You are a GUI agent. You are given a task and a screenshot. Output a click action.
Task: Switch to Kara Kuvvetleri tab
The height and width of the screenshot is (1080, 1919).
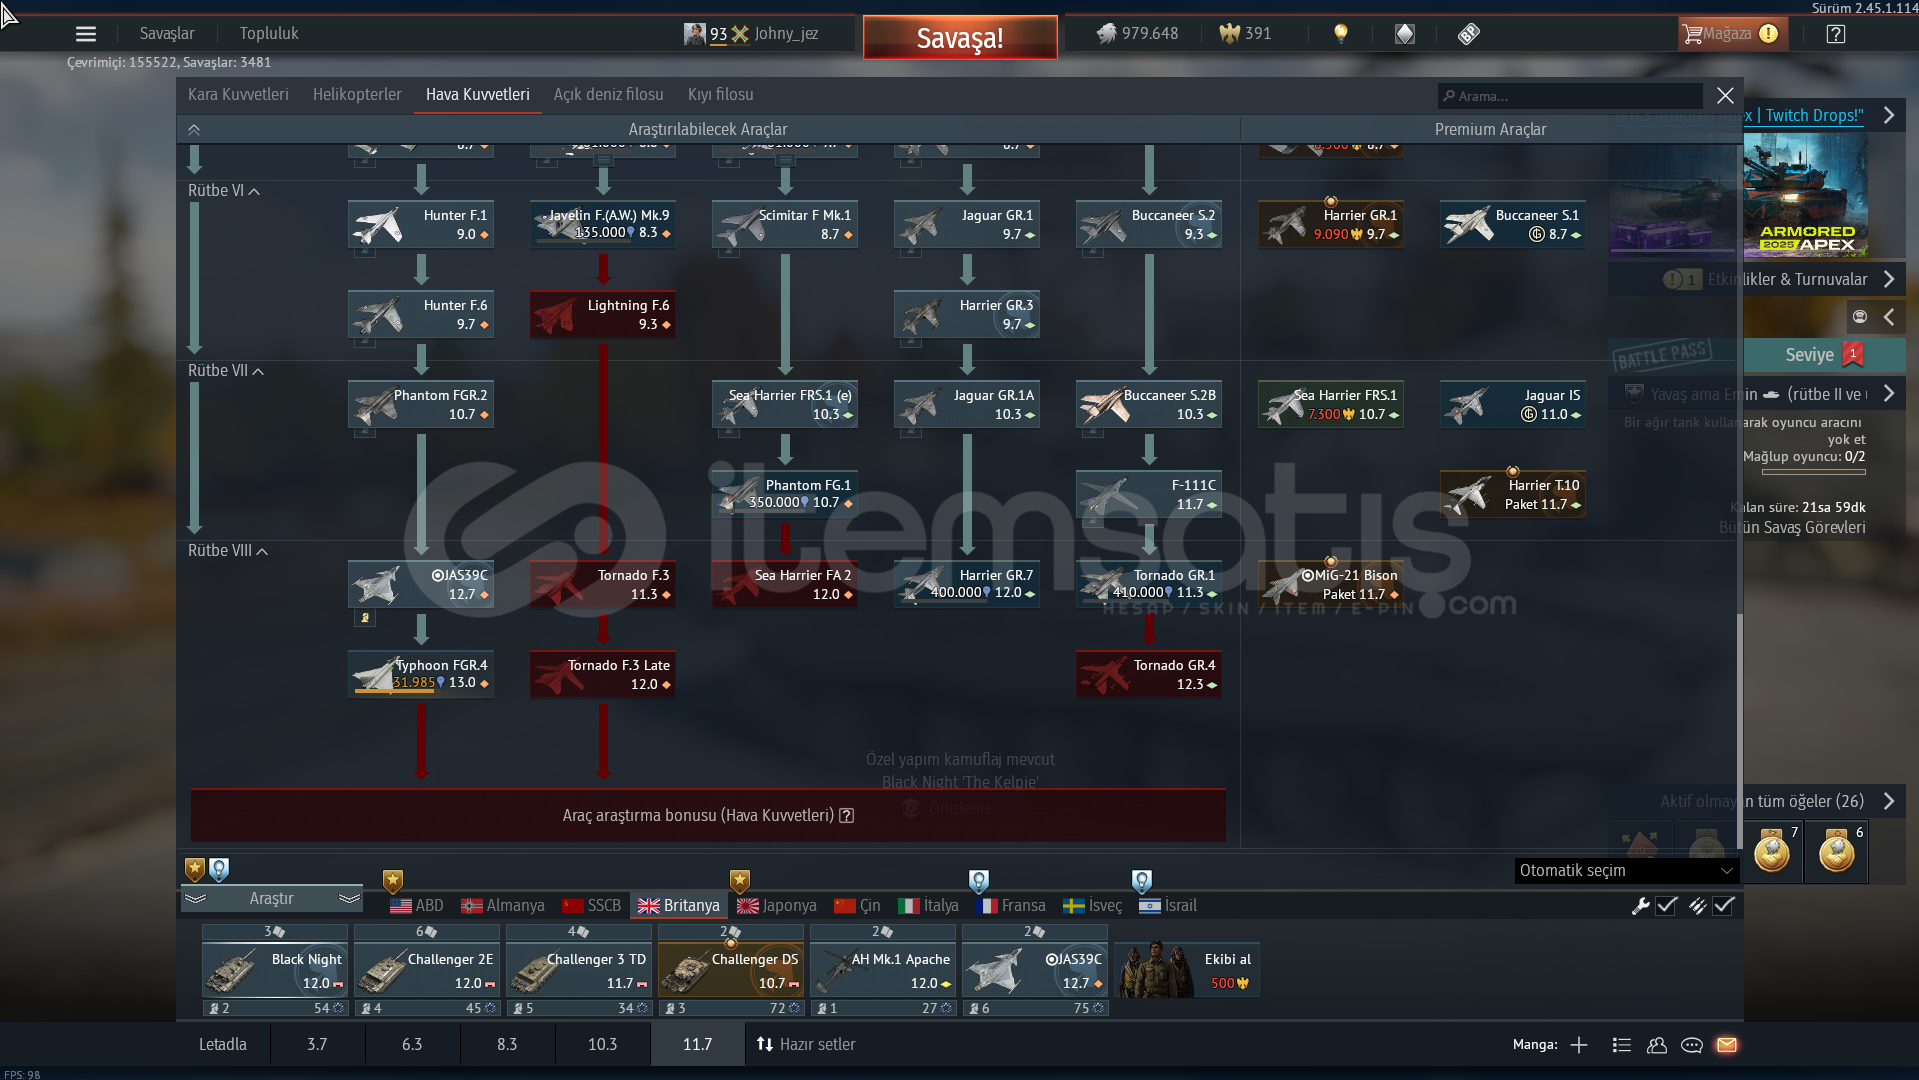[x=238, y=95]
